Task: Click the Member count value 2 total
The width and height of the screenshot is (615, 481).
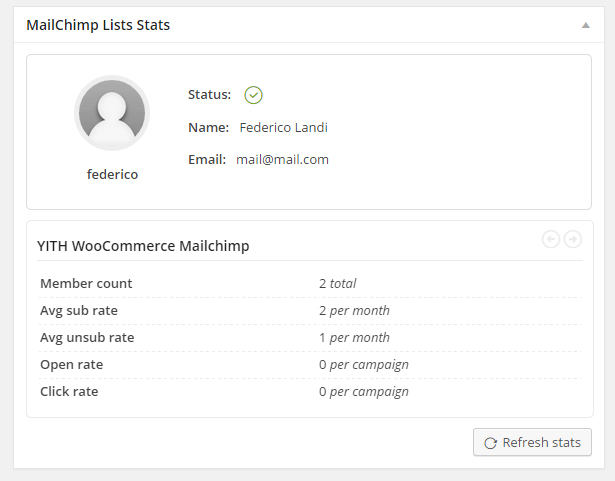Action: click(337, 284)
